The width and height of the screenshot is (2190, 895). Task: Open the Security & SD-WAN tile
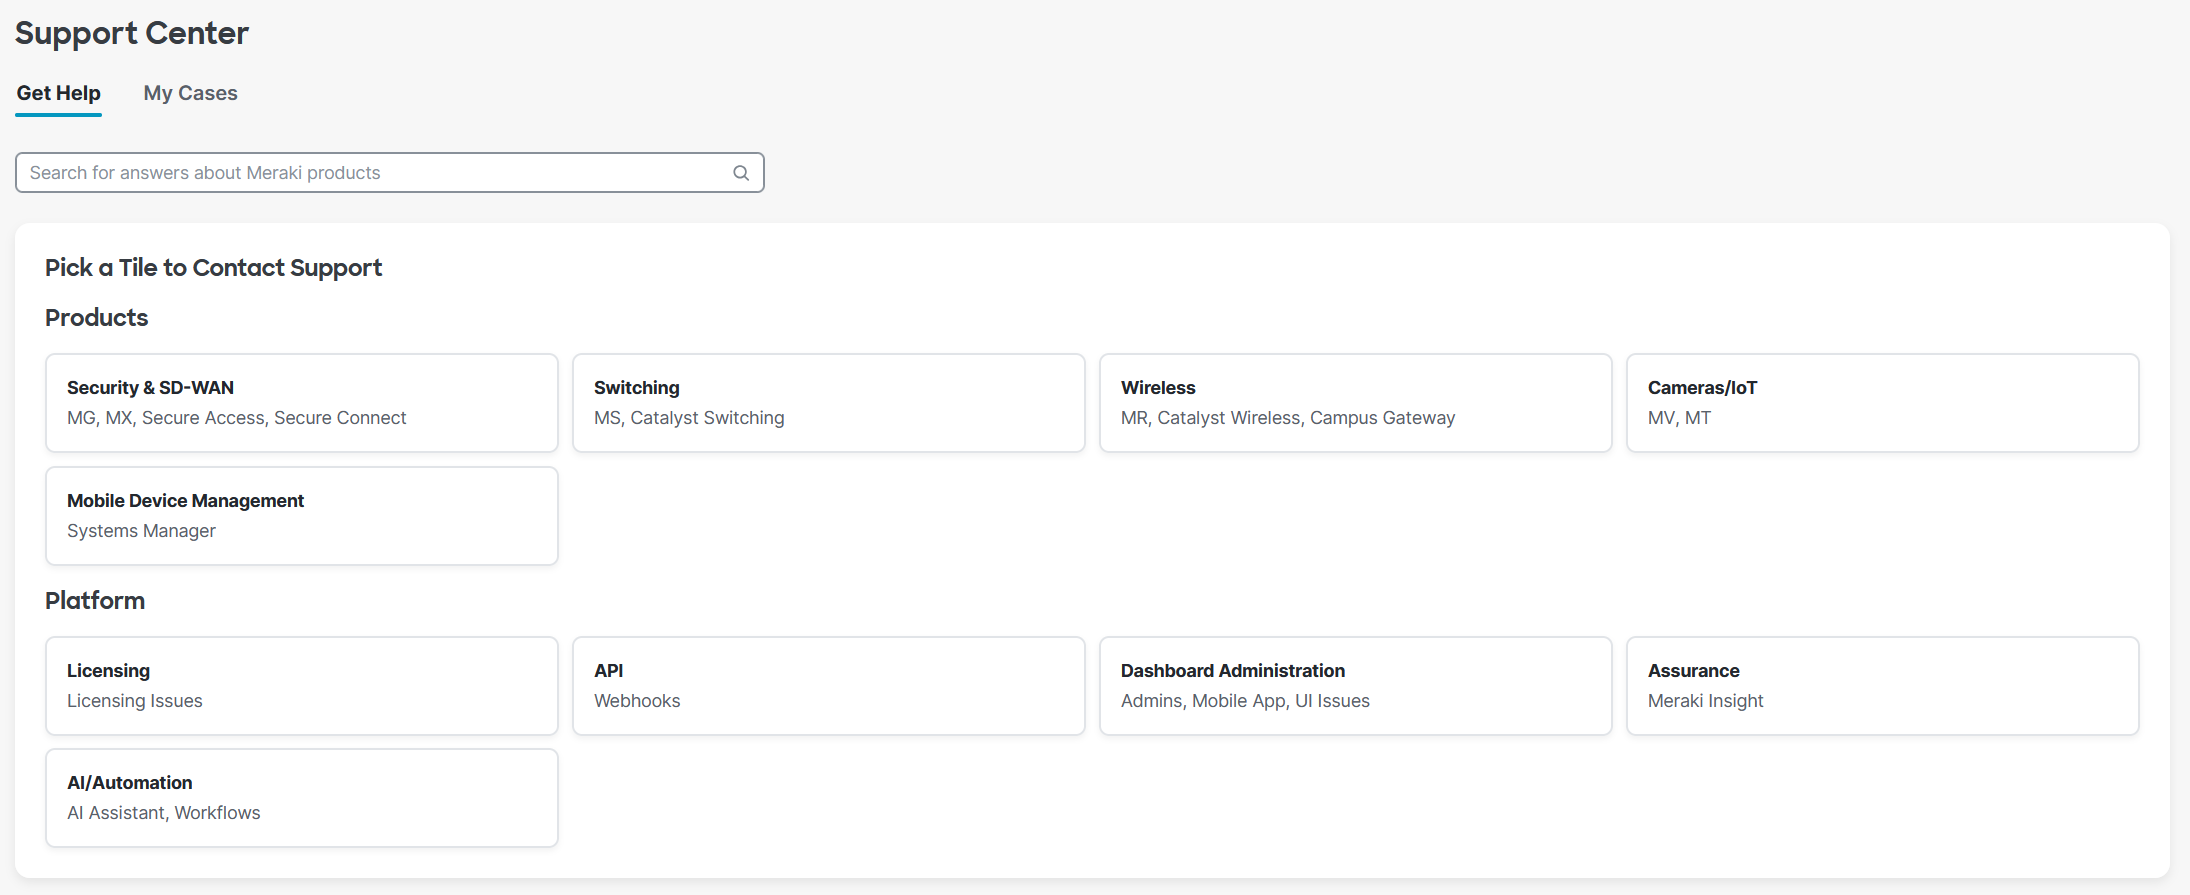[x=301, y=402]
